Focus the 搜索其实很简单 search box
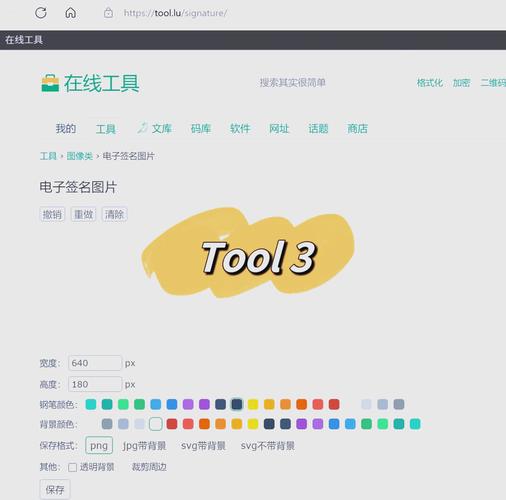506x500 pixels. [293, 82]
